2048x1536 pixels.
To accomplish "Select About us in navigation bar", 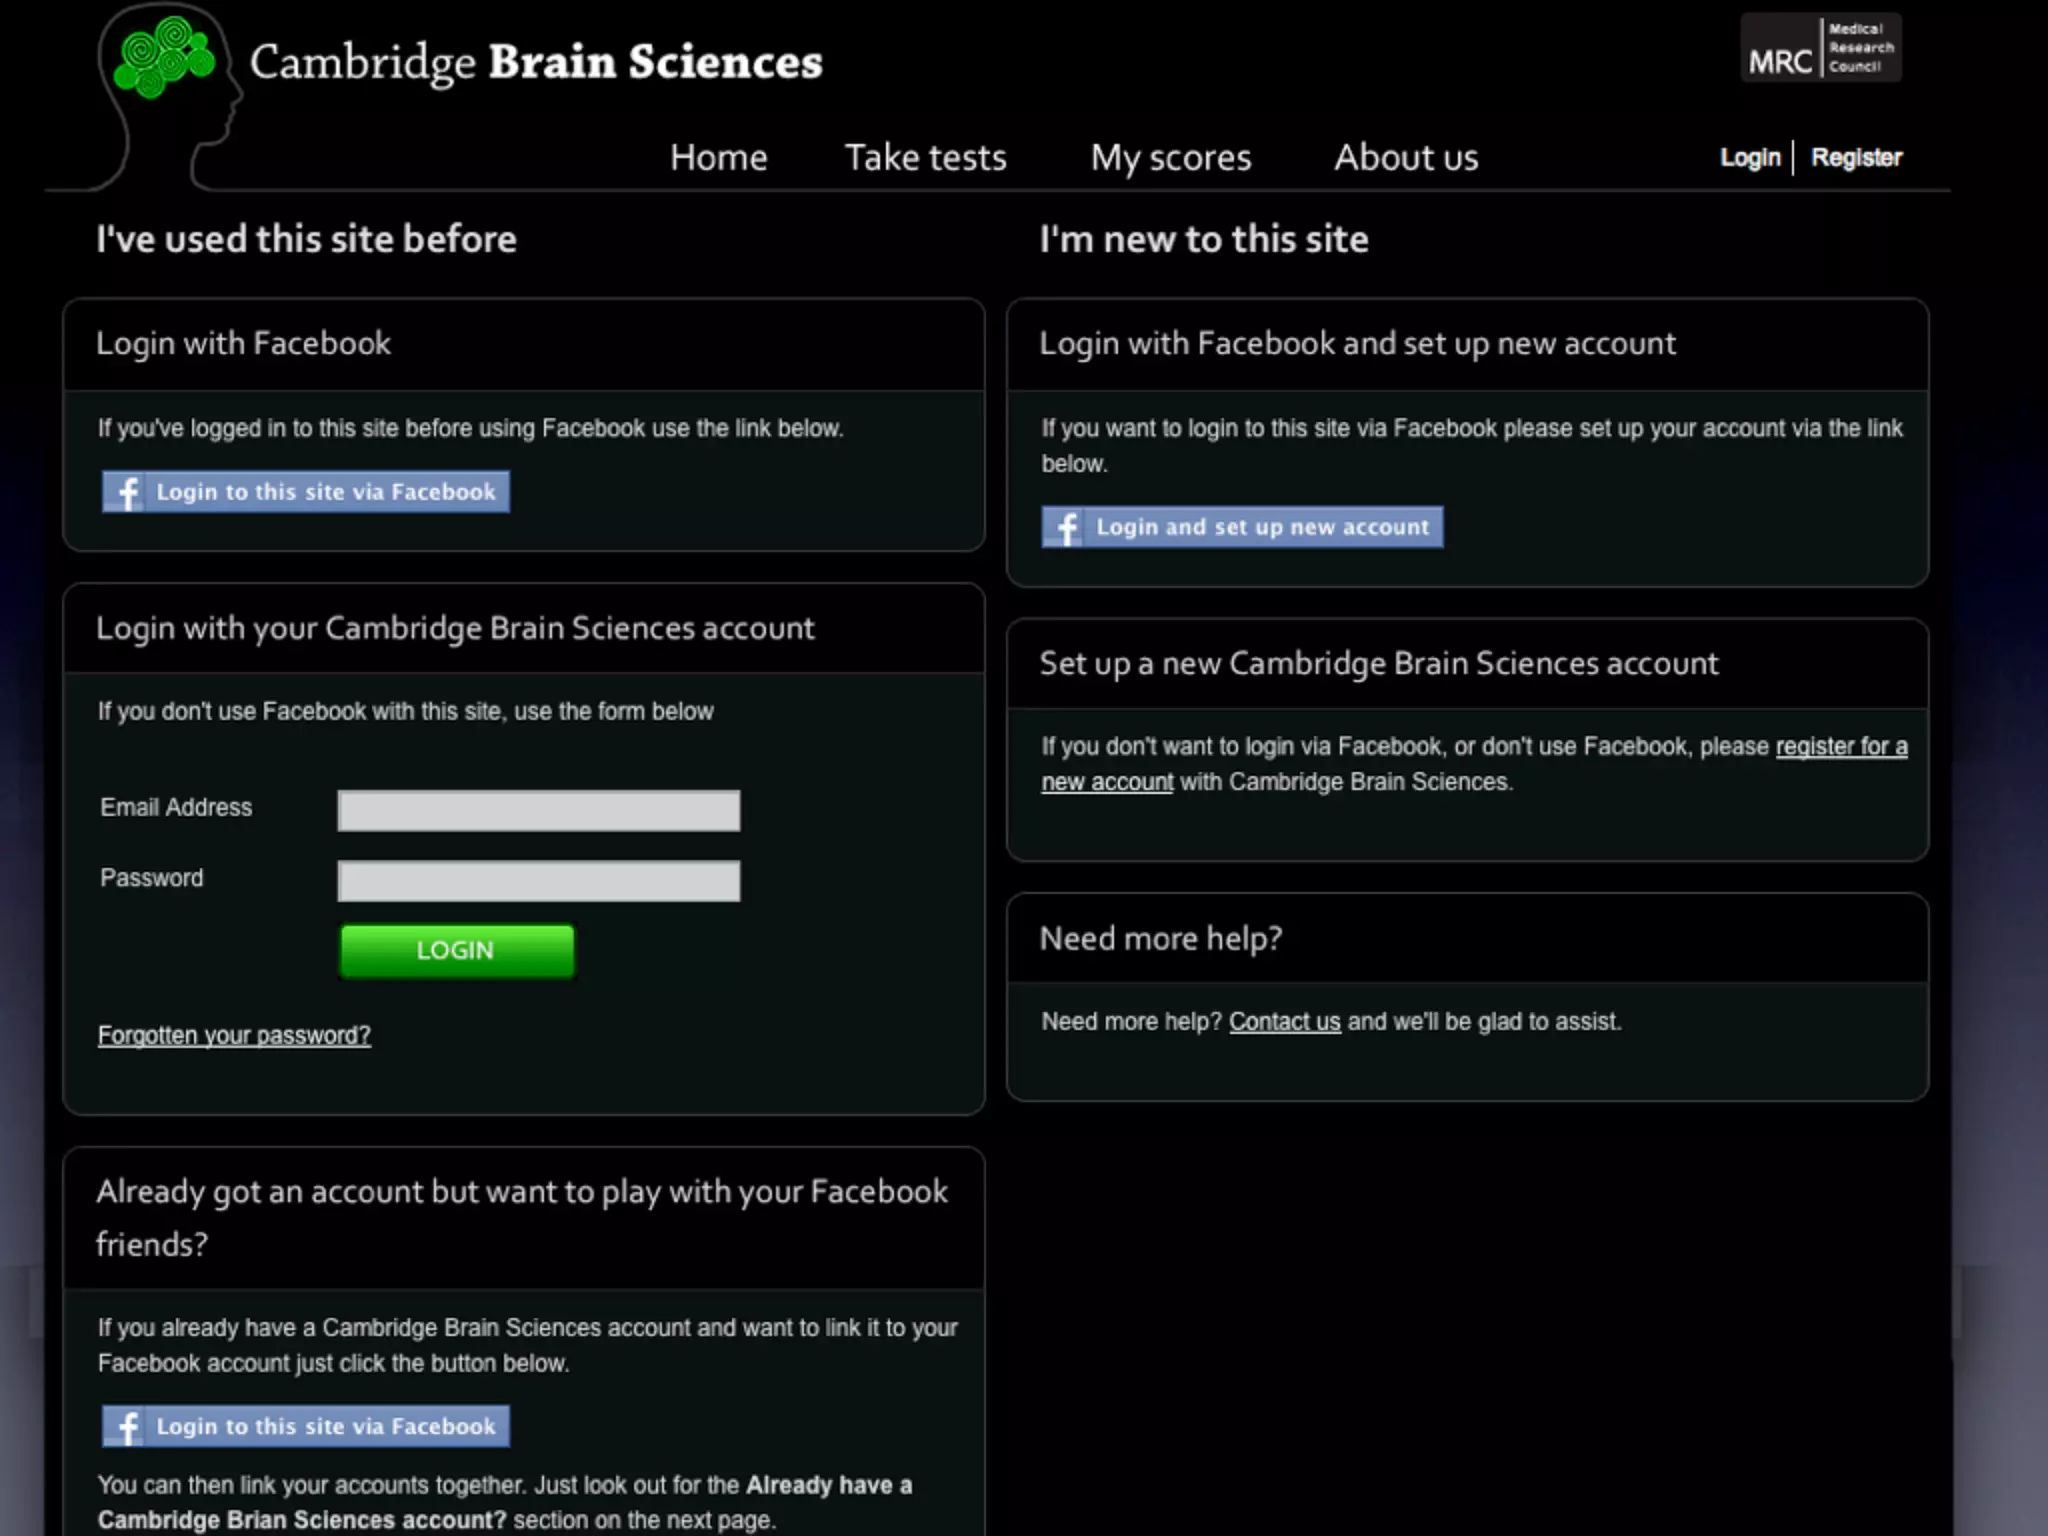I will pyautogui.click(x=1405, y=158).
